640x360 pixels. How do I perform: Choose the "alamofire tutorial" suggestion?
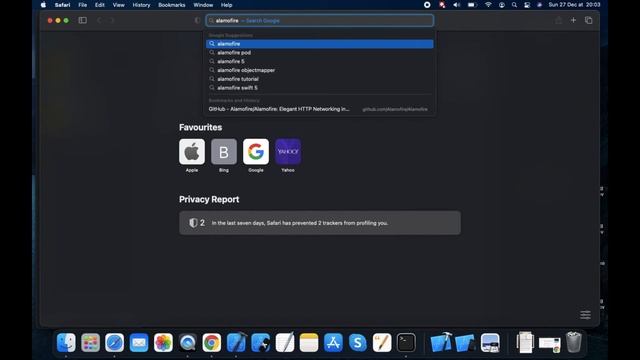tap(320, 79)
